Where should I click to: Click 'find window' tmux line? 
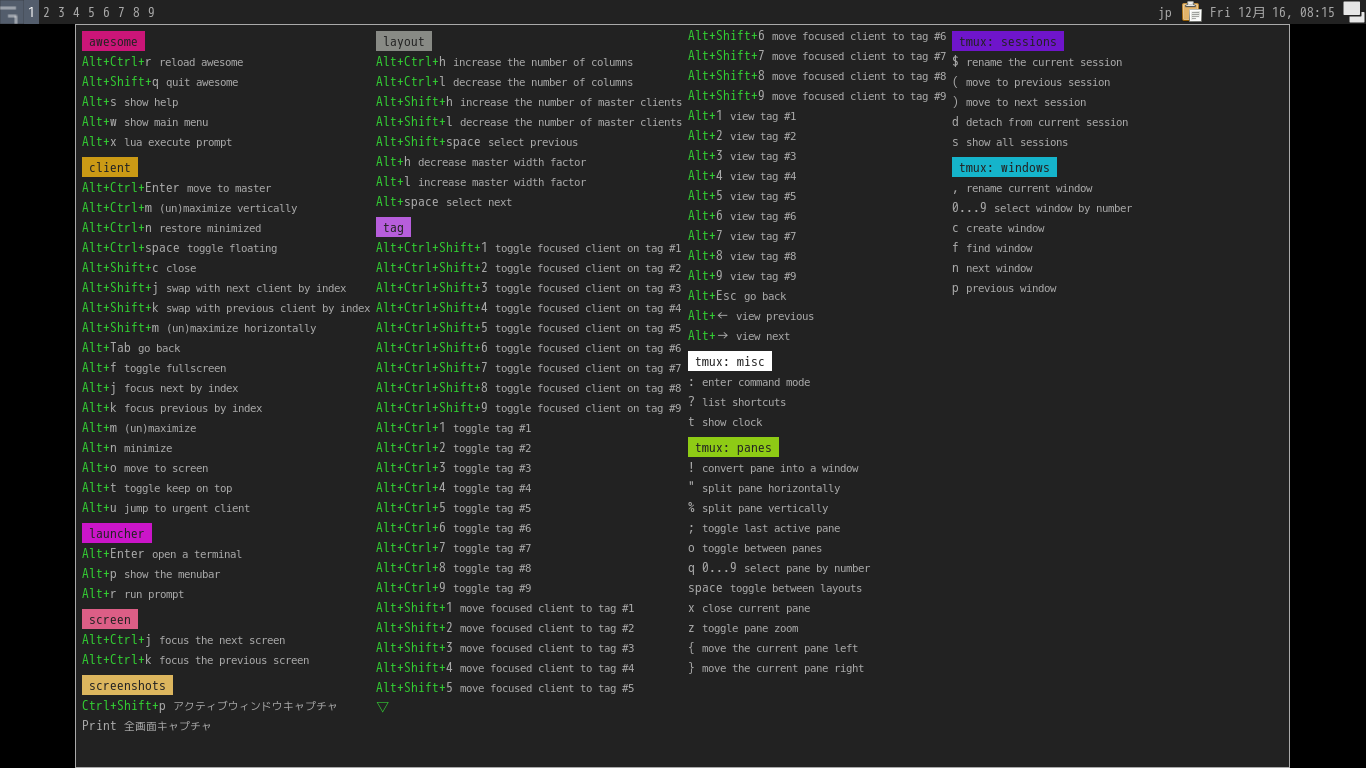[x=992, y=248]
